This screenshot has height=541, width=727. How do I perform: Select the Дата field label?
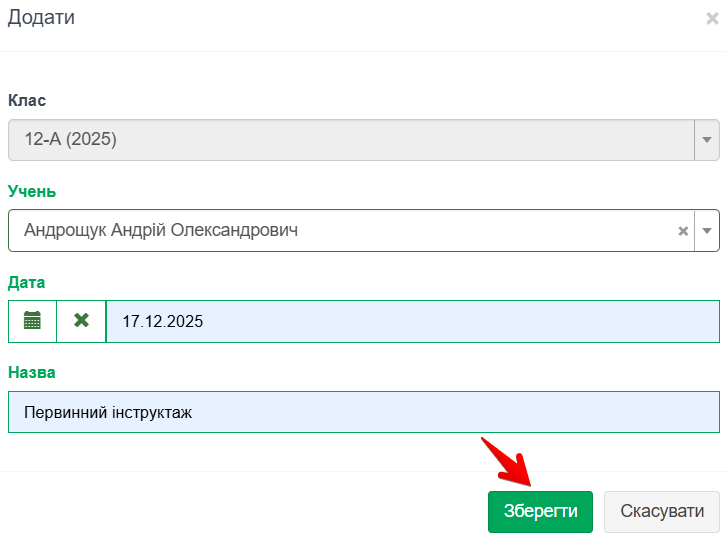27,282
